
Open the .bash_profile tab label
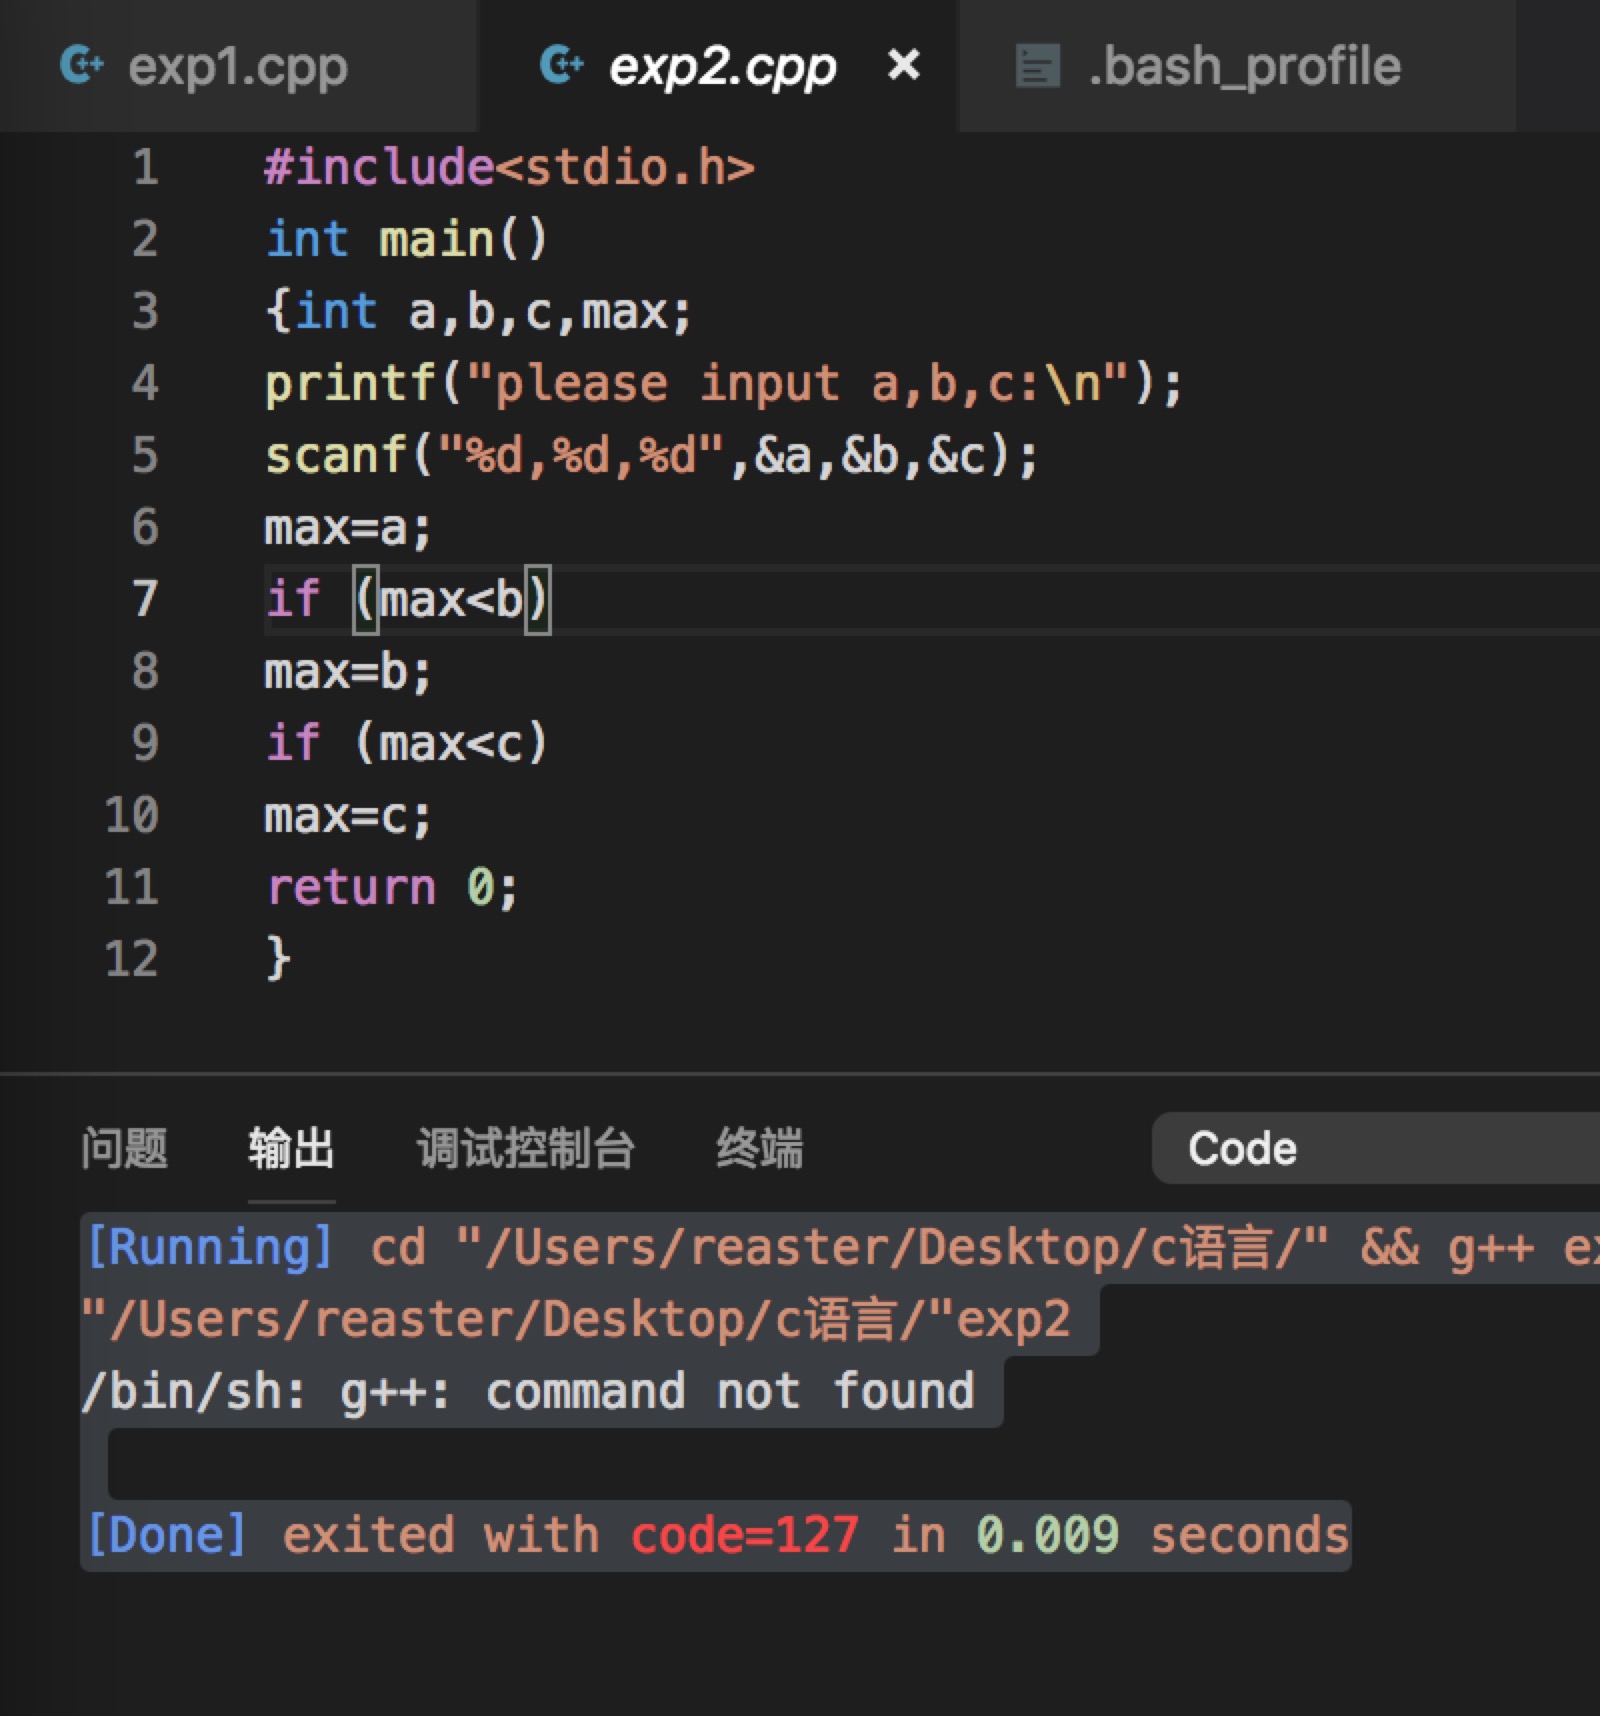(x=1244, y=67)
